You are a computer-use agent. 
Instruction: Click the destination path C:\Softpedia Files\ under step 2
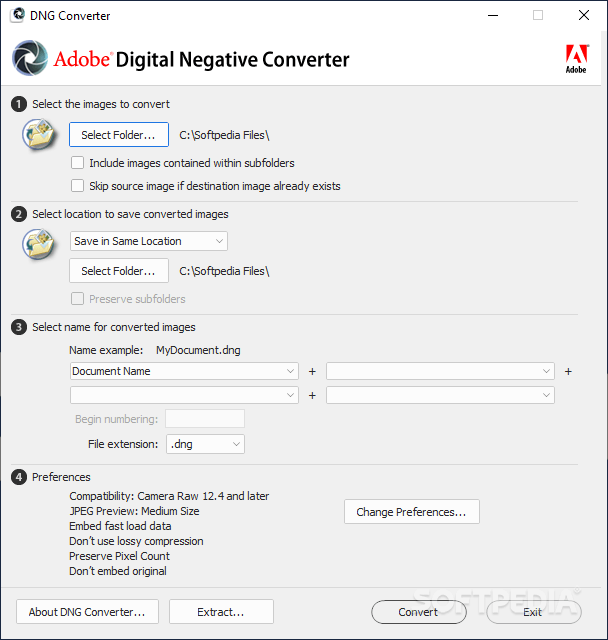coord(224,271)
